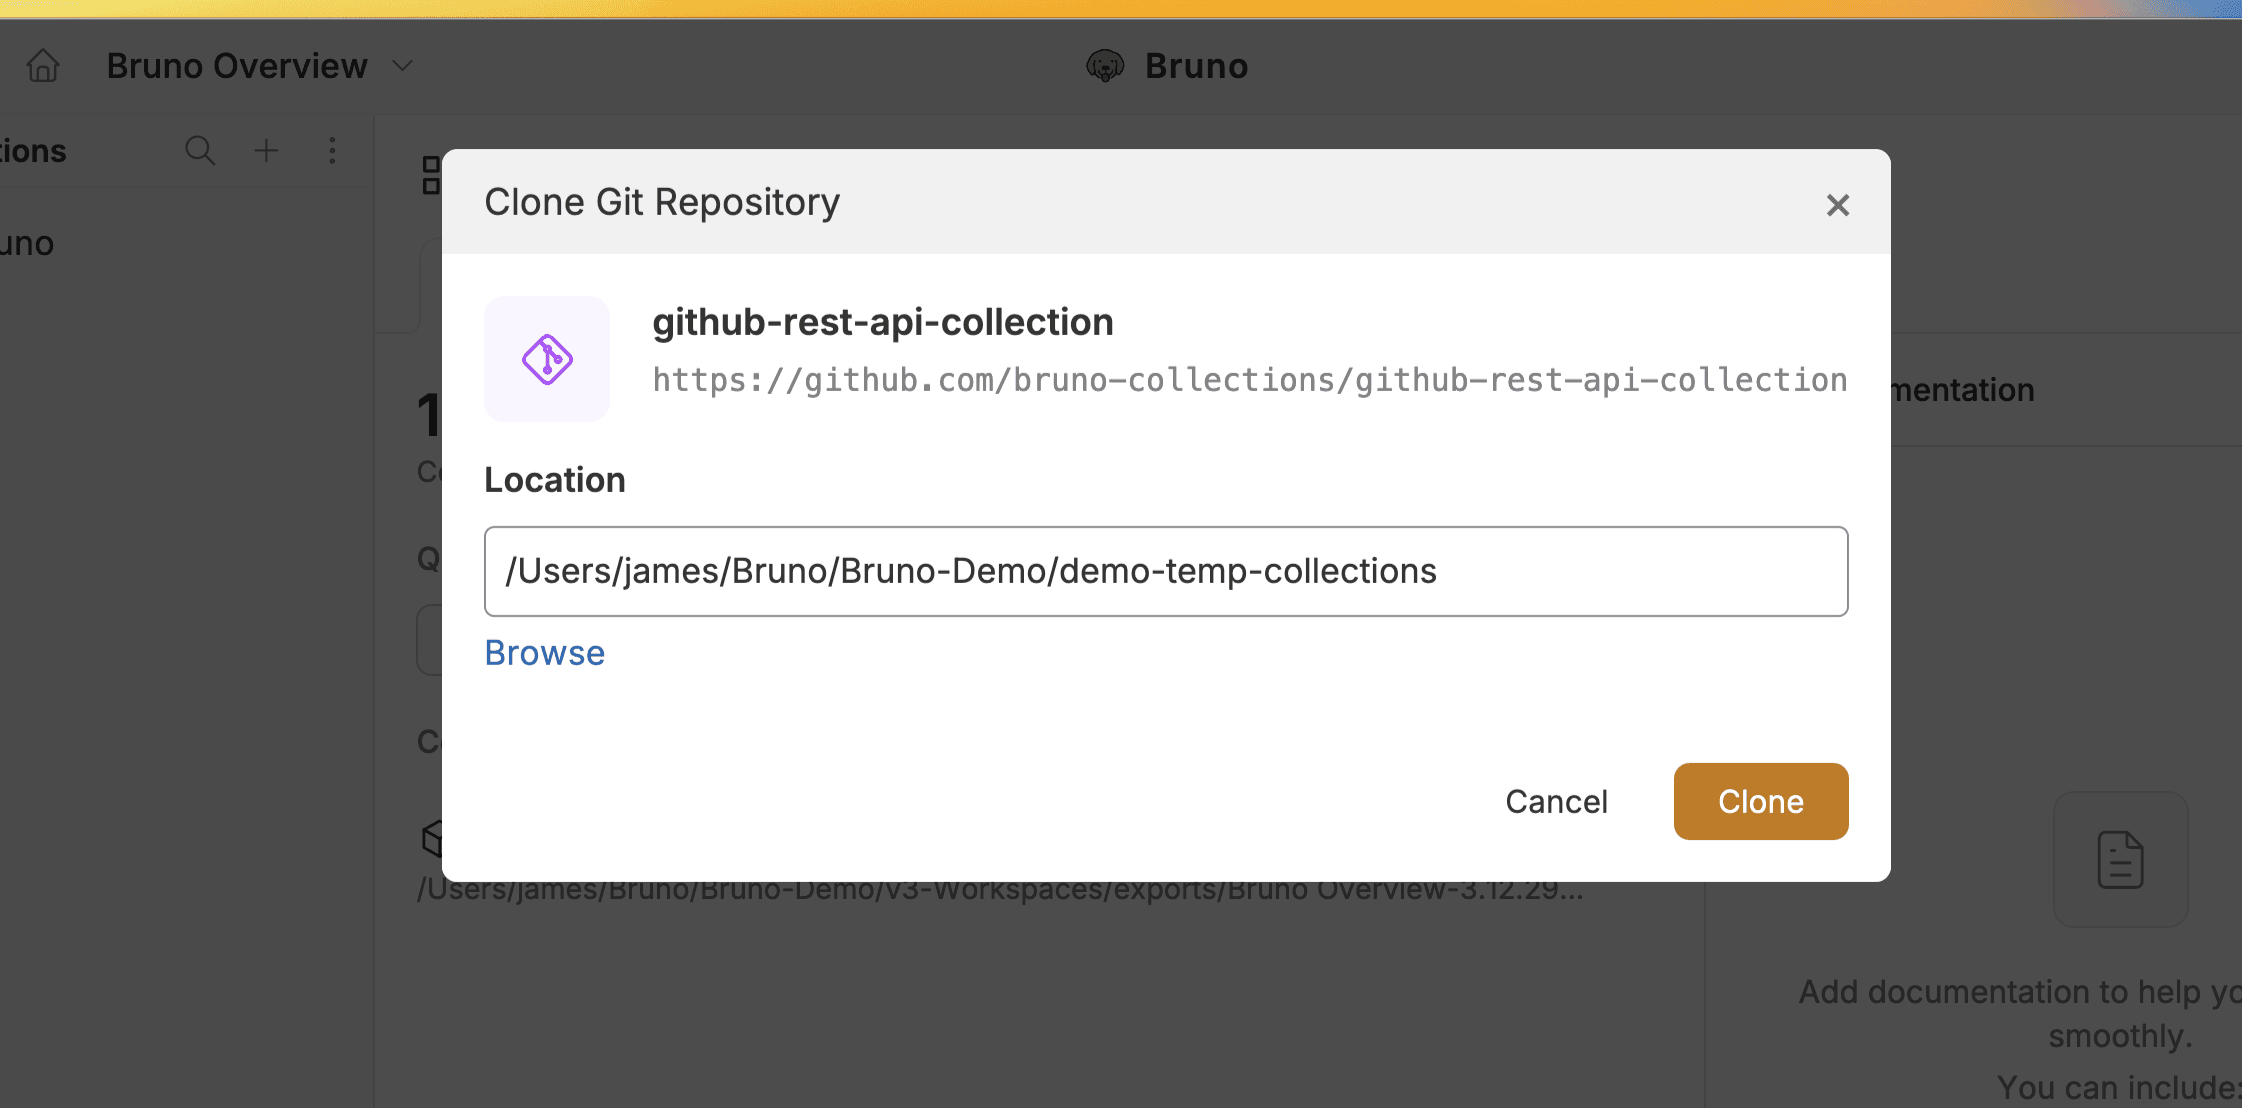Open the Bruno Overview workspace dropdown
The image size is (2242, 1108).
tap(402, 66)
